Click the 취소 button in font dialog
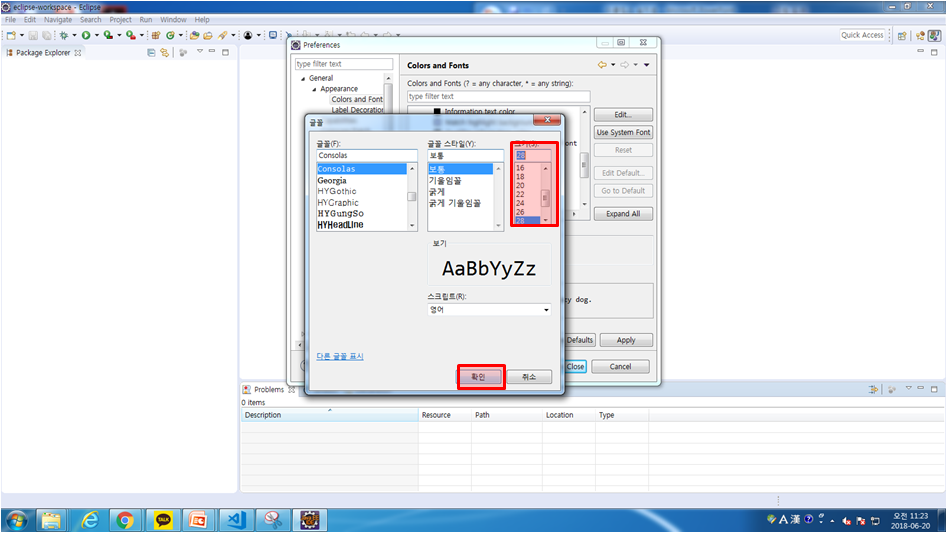 click(528, 377)
